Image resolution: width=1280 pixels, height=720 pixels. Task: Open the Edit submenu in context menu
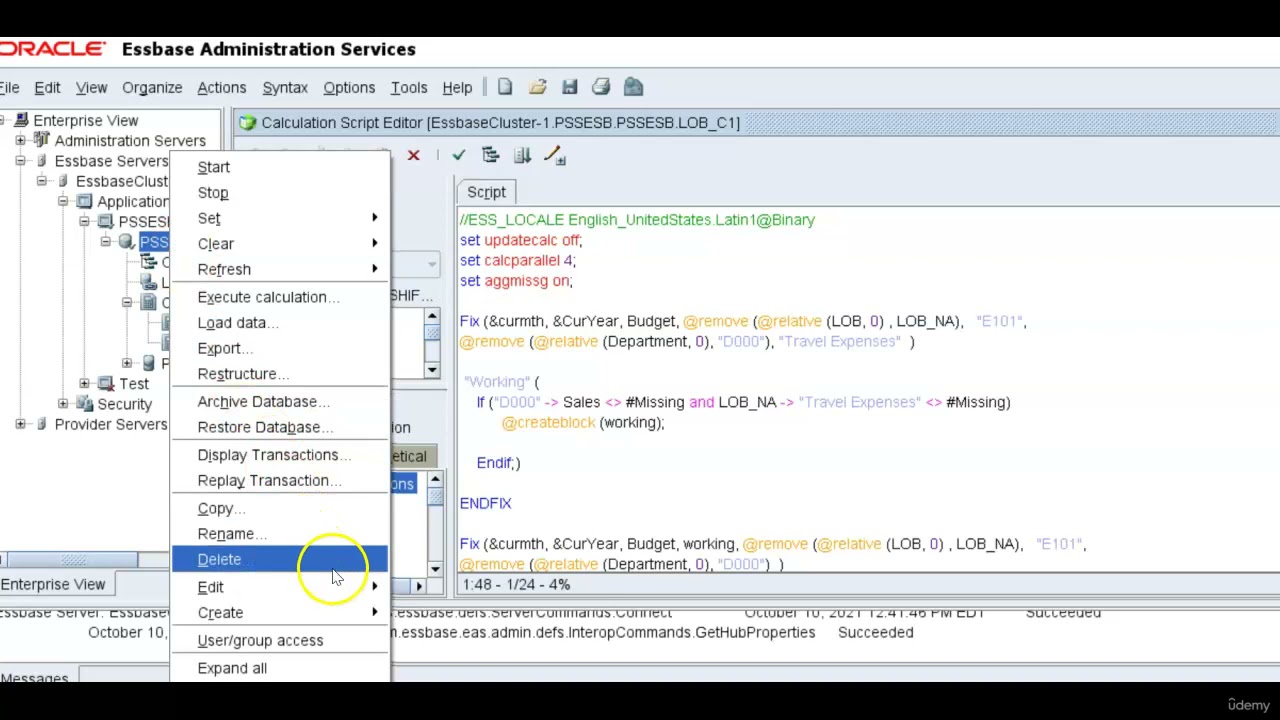click(x=279, y=587)
